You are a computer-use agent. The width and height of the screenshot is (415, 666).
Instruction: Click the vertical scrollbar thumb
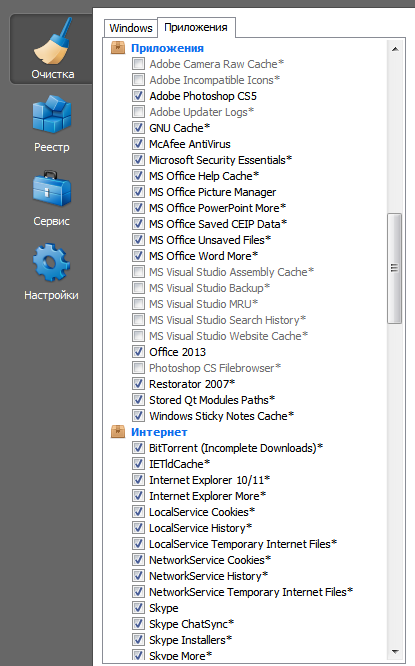click(x=395, y=268)
